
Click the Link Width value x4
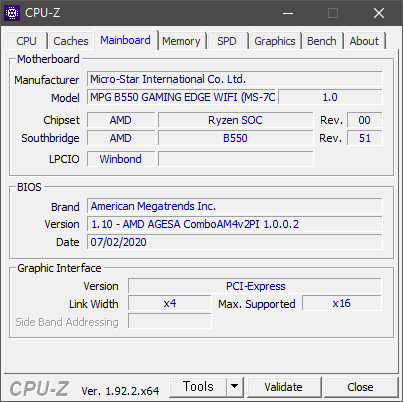pyautogui.click(x=170, y=304)
